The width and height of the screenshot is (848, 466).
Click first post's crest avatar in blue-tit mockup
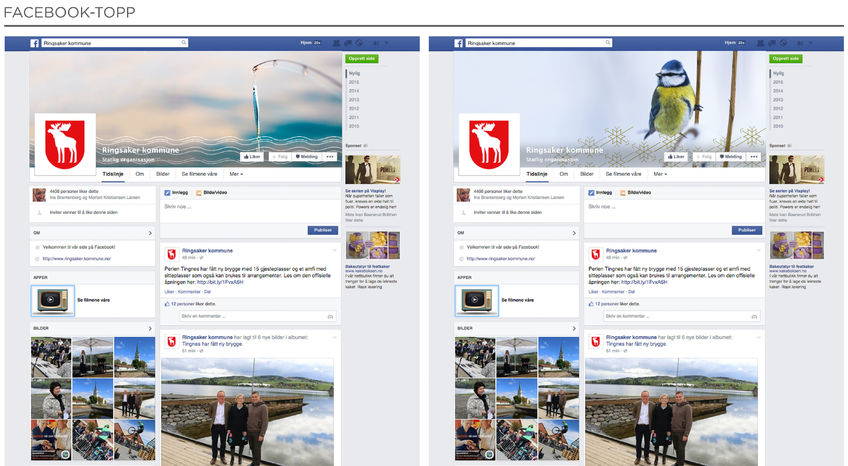coord(595,254)
